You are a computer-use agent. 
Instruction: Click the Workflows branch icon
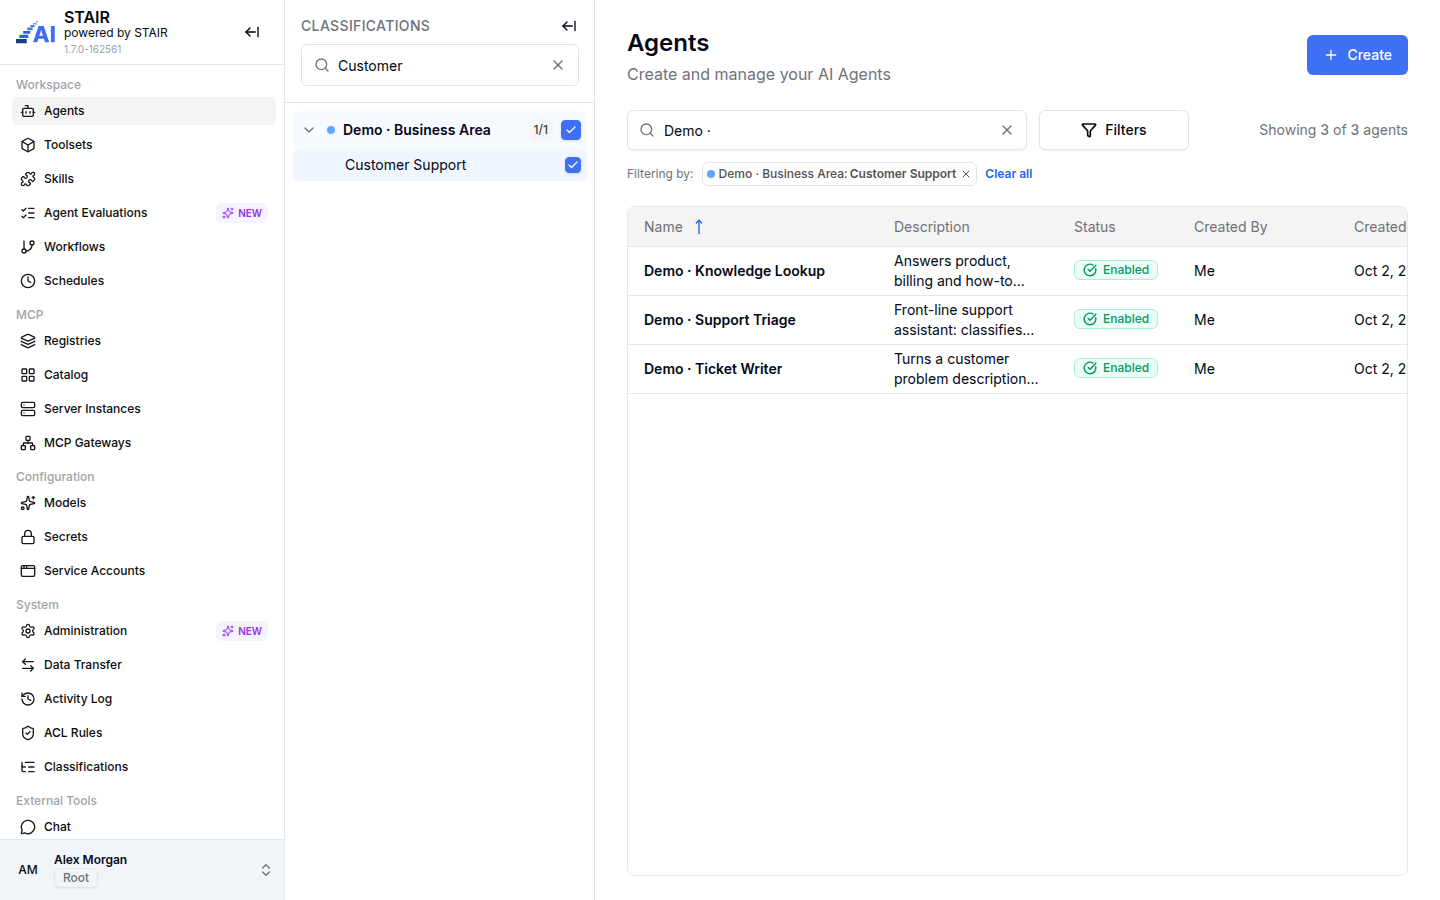[28, 247]
